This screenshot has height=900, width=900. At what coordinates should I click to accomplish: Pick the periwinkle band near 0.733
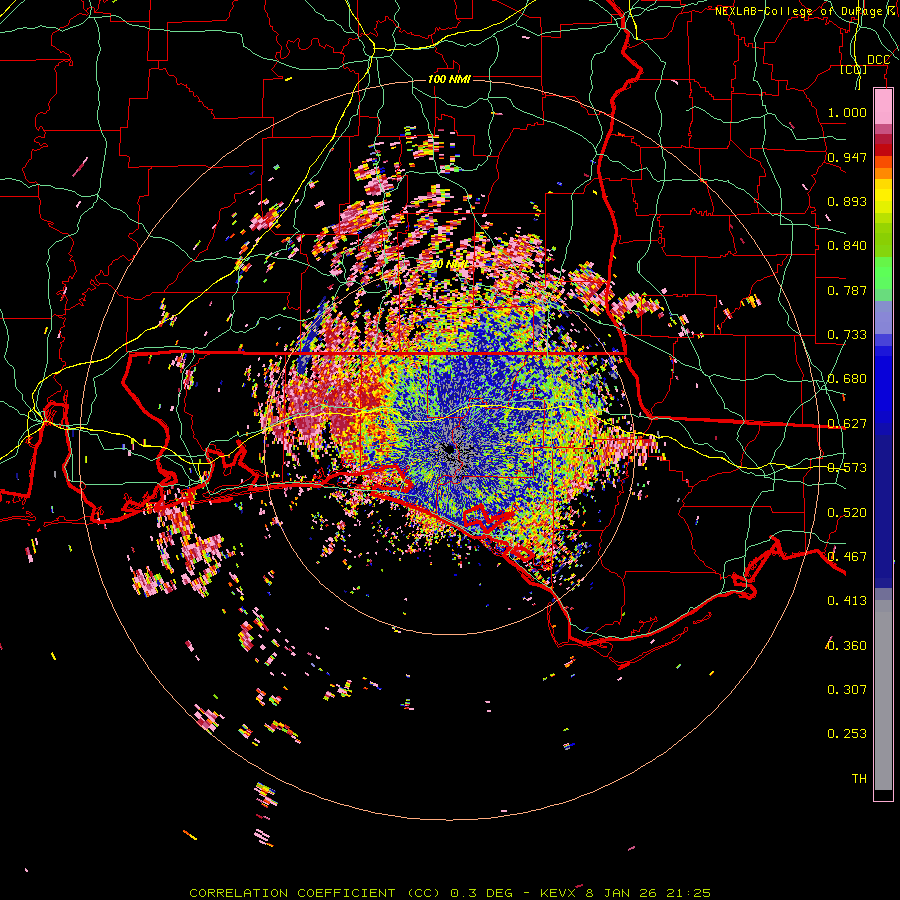883,318
